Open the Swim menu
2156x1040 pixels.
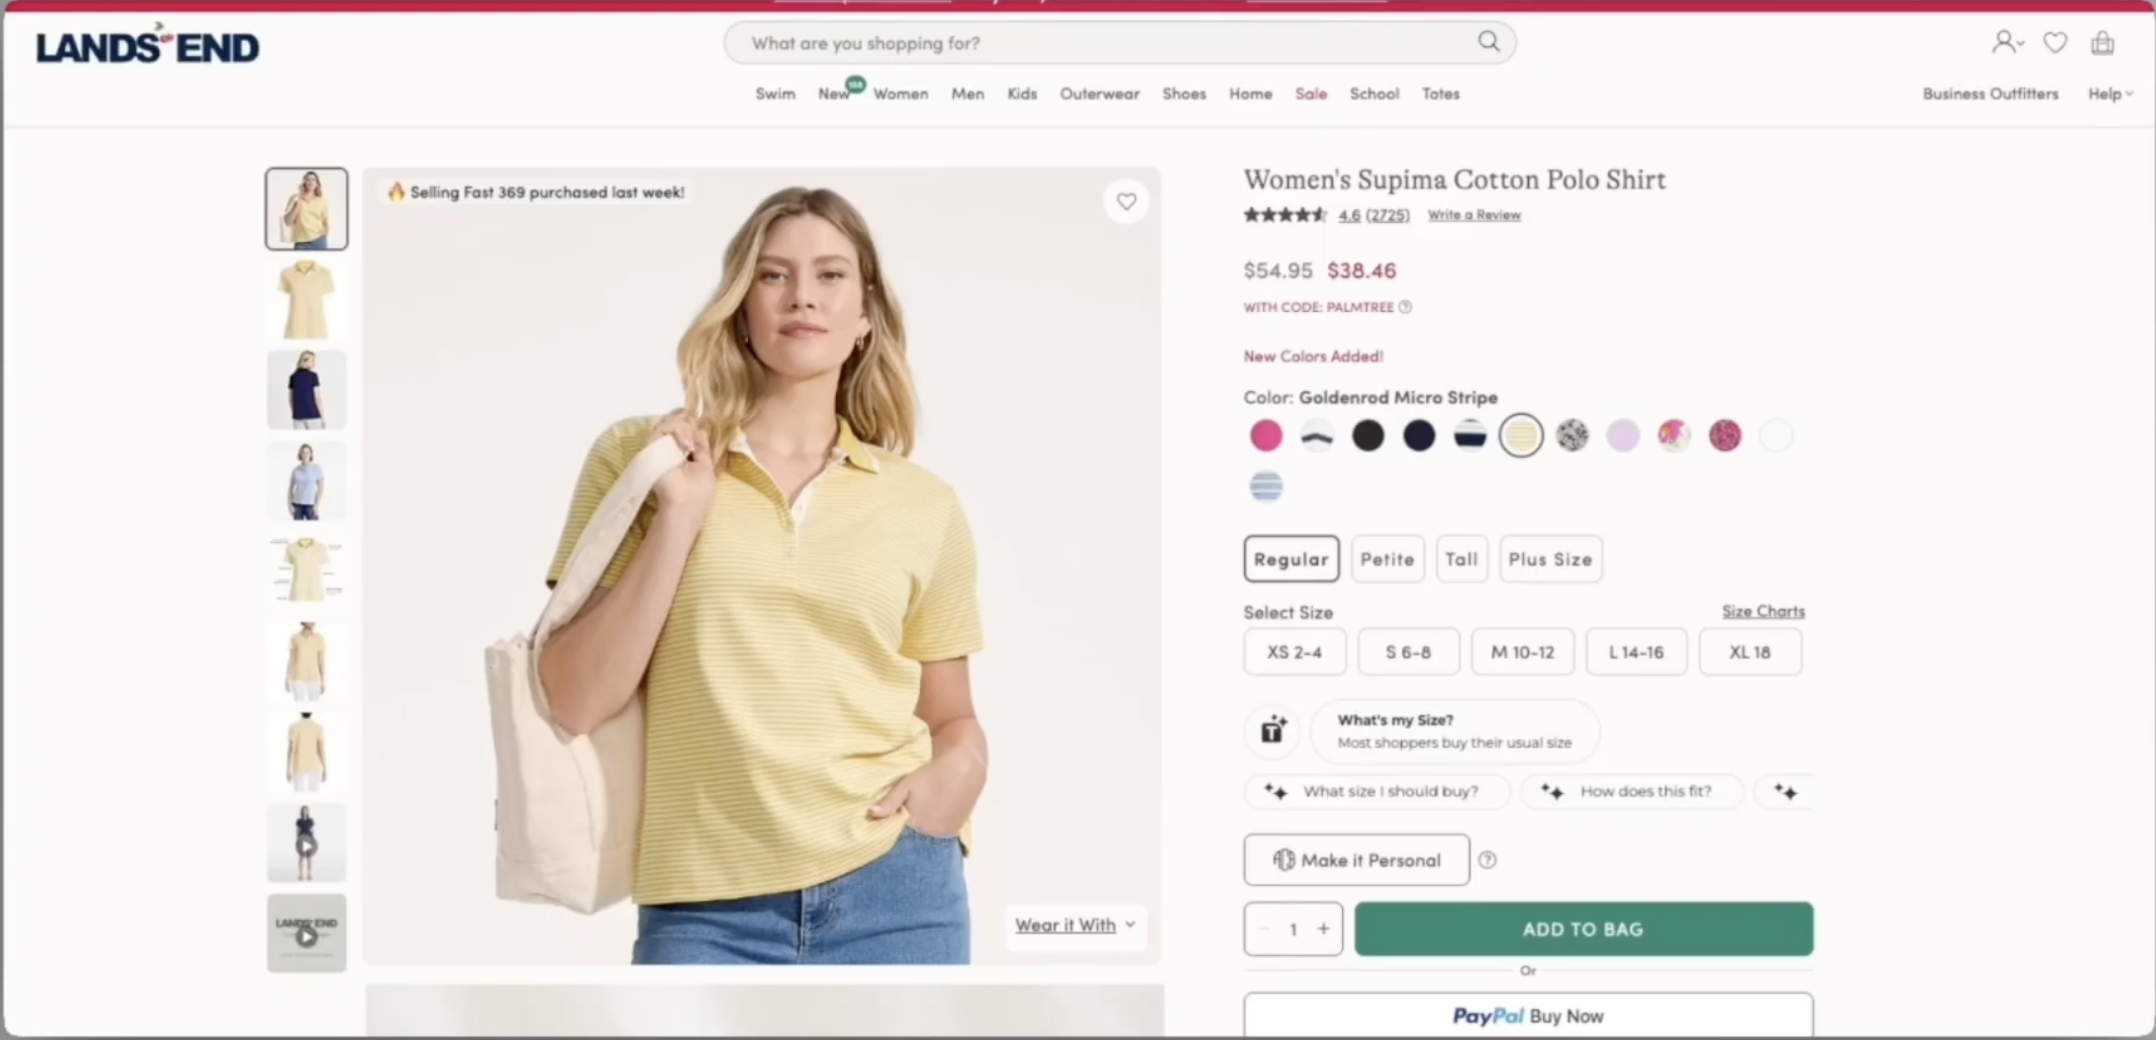click(x=775, y=94)
